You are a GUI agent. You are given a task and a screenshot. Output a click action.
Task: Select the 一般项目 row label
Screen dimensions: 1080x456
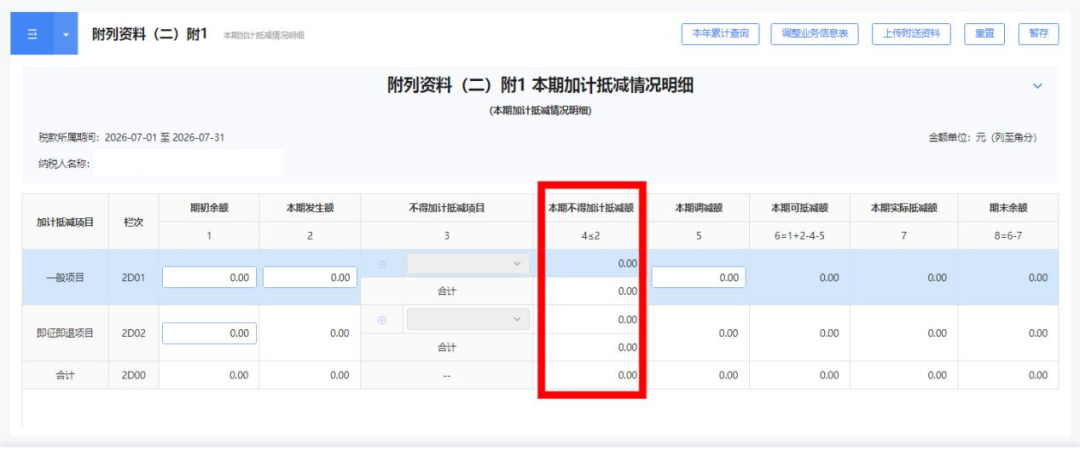point(65,278)
